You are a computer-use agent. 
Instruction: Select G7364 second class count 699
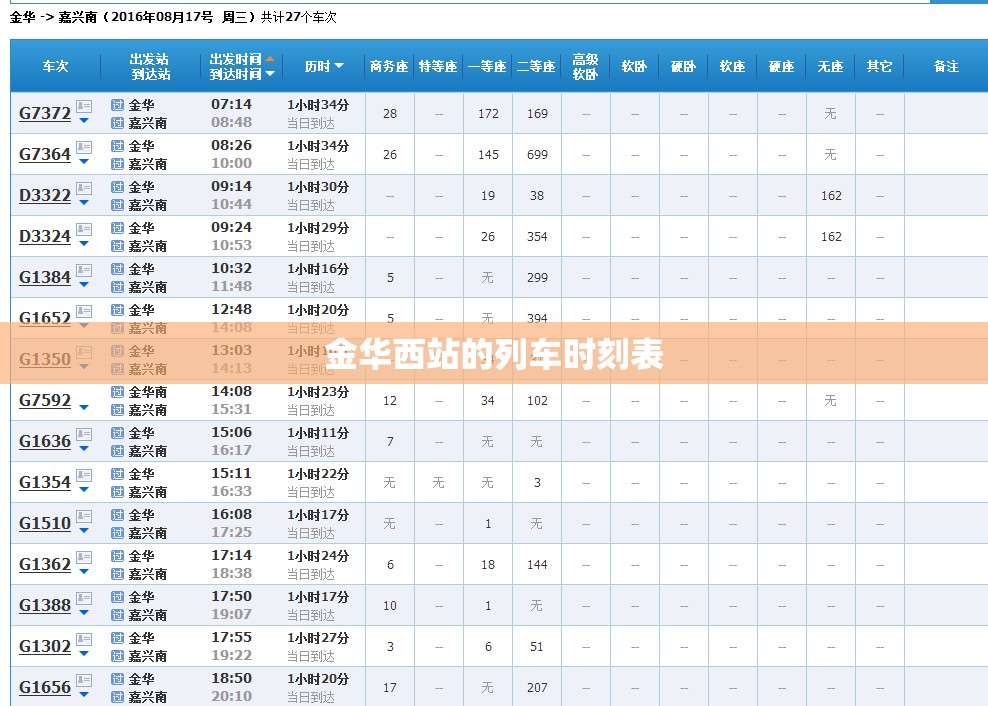(537, 154)
